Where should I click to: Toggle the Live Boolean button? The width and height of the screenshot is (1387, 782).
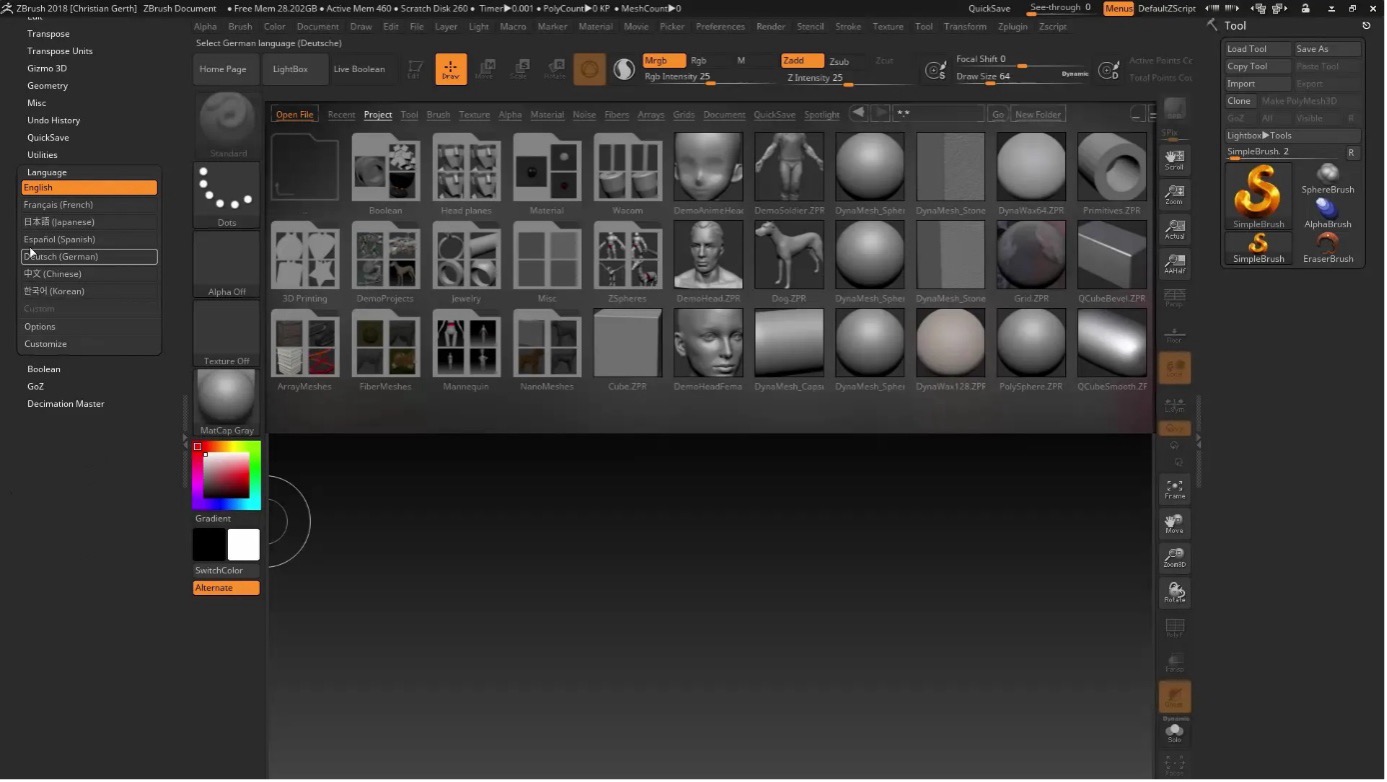coord(359,69)
